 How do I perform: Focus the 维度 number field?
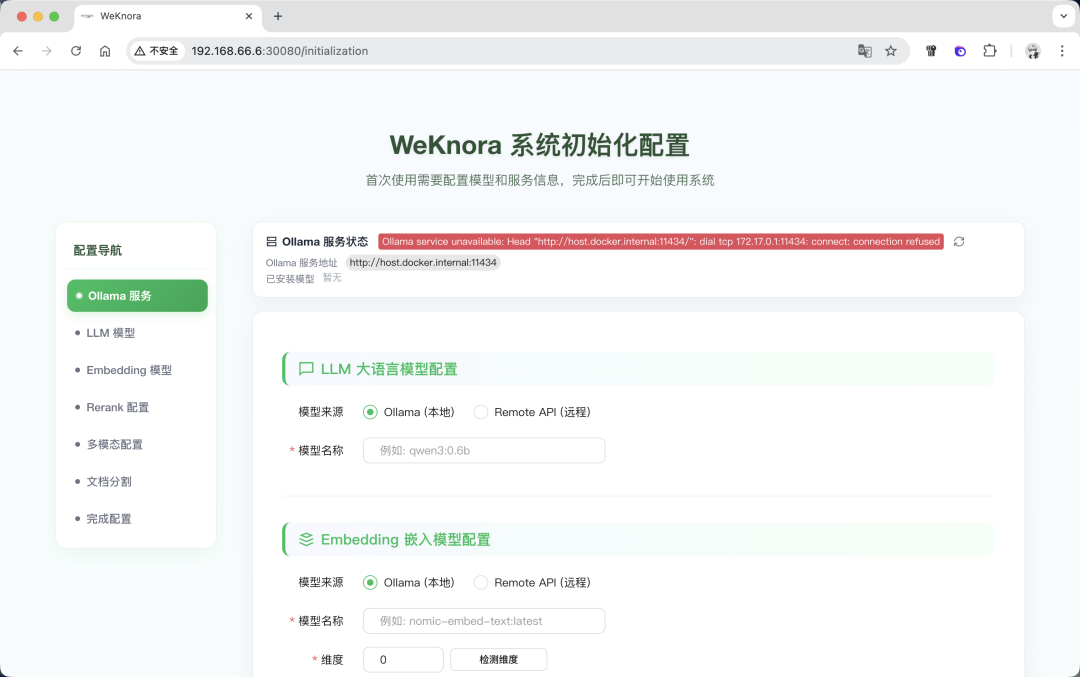(x=403, y=660)
